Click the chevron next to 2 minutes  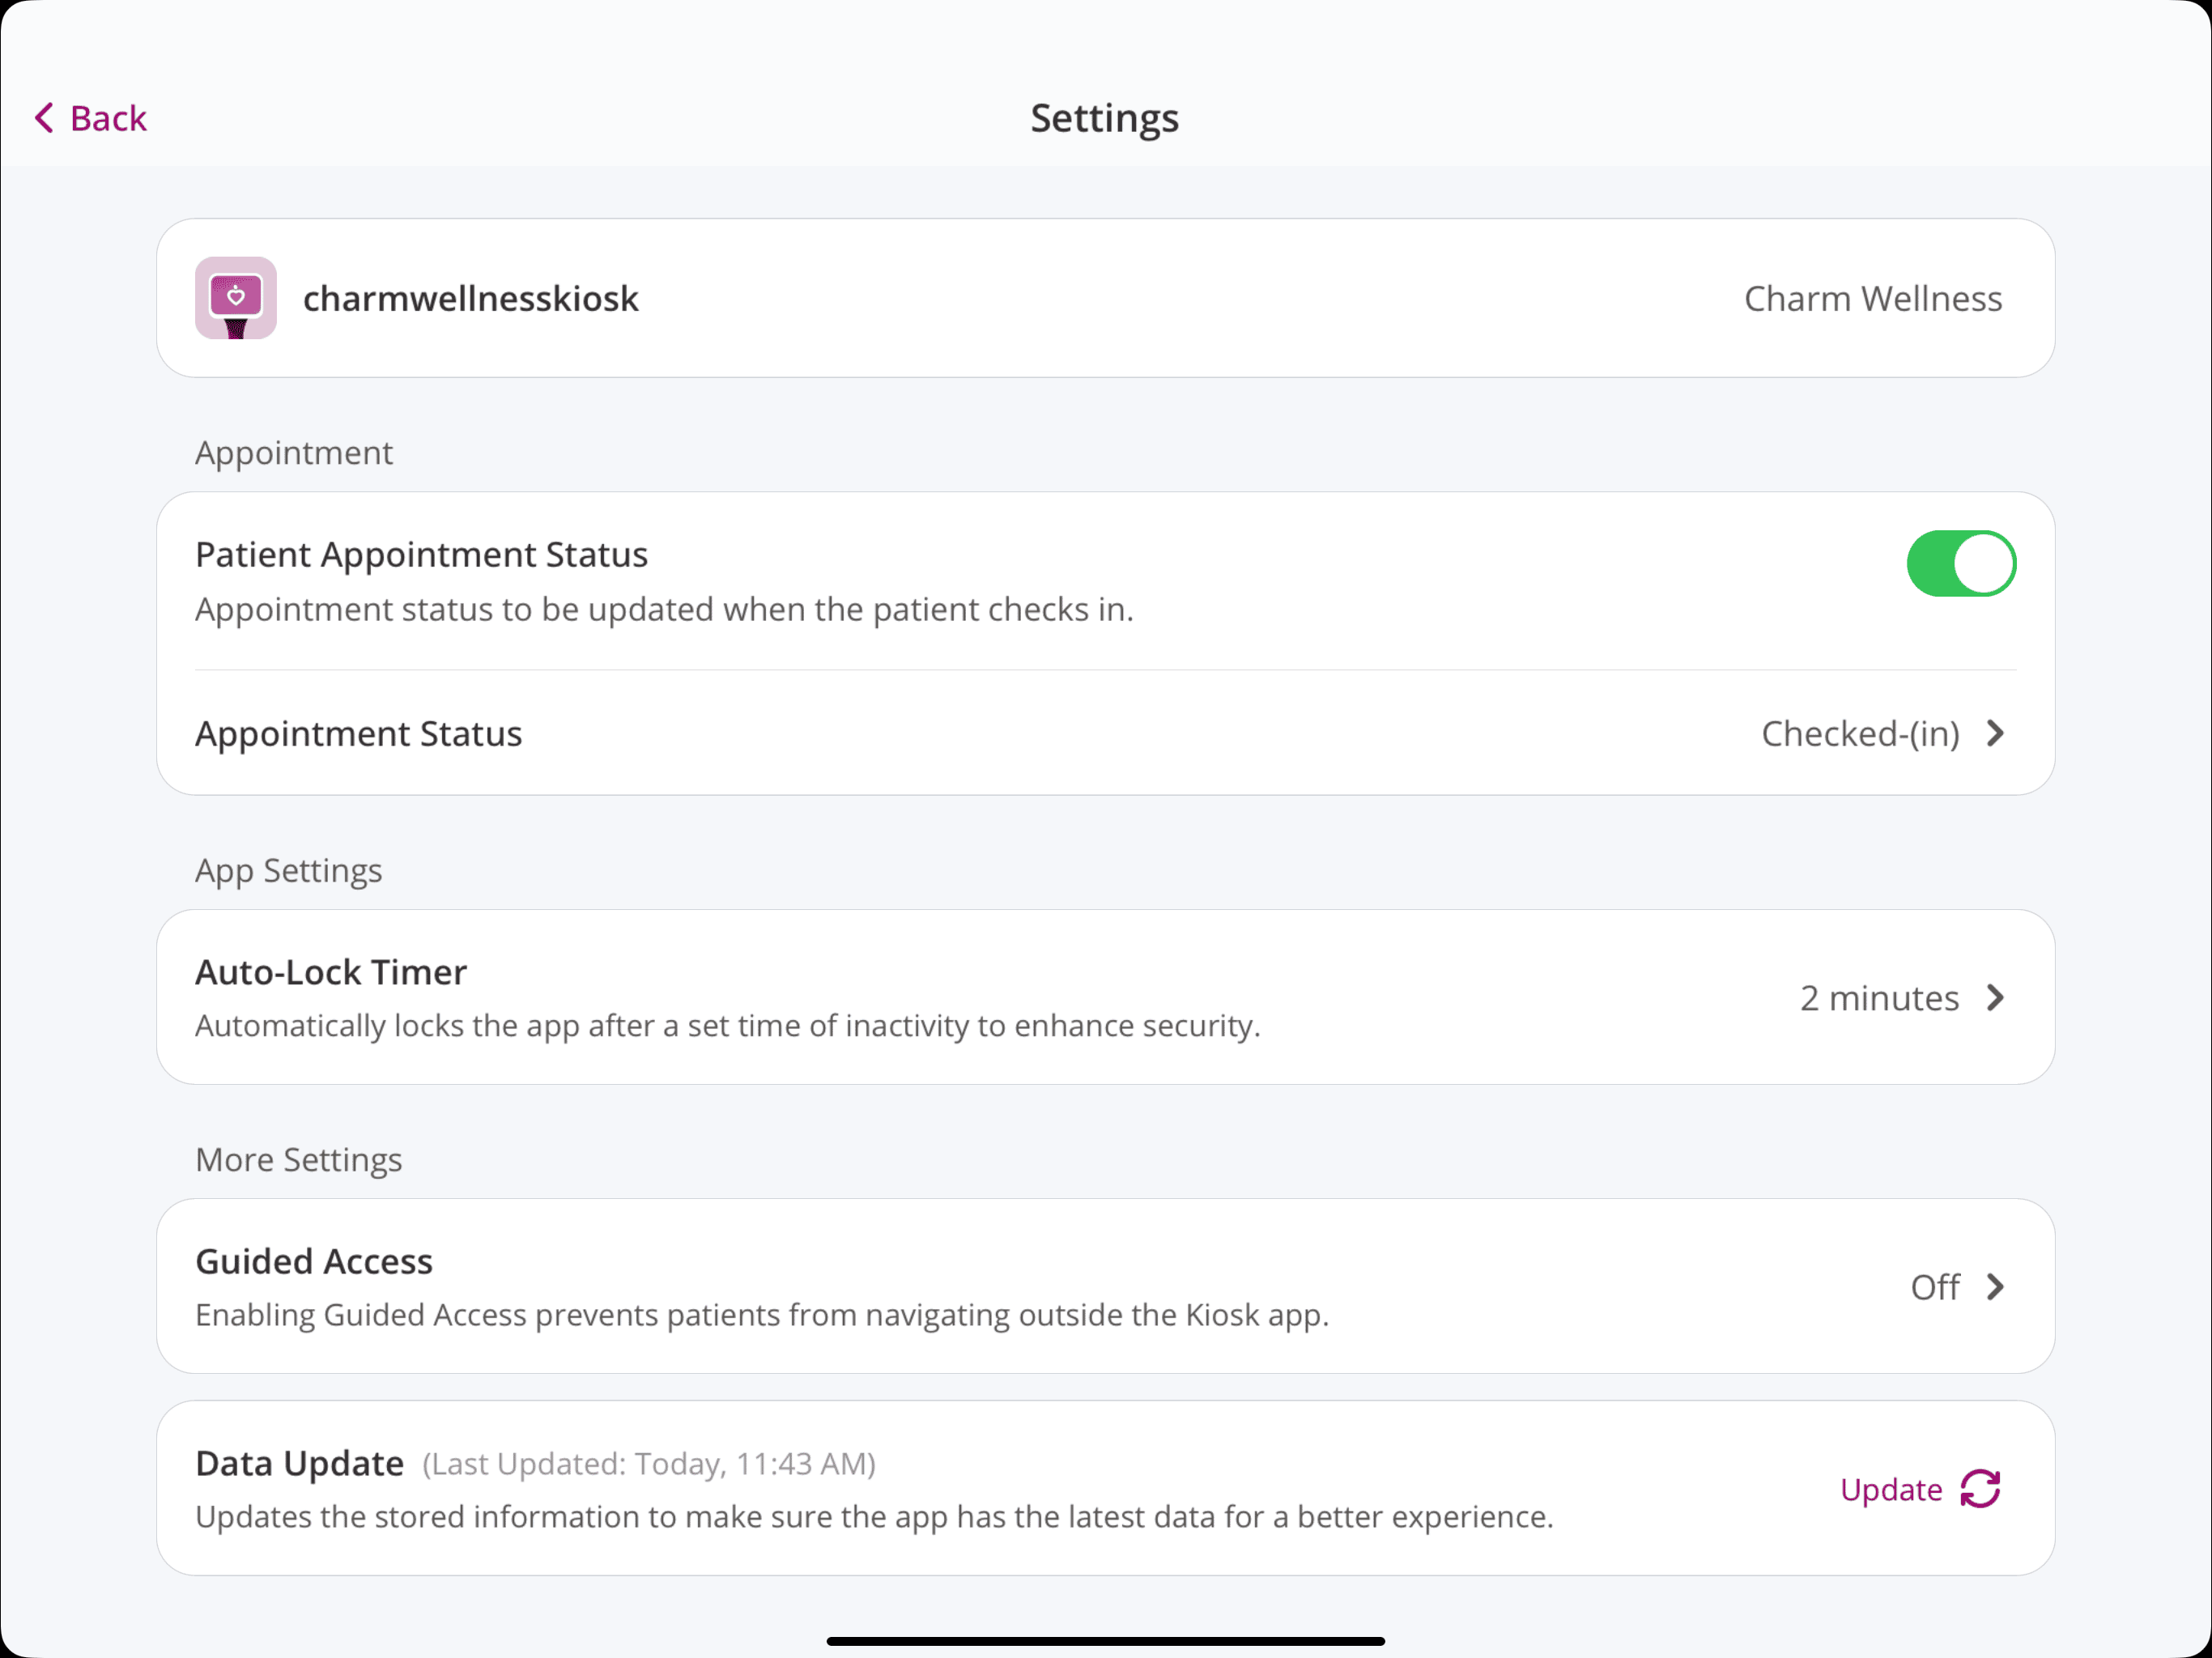(1996, 997)
